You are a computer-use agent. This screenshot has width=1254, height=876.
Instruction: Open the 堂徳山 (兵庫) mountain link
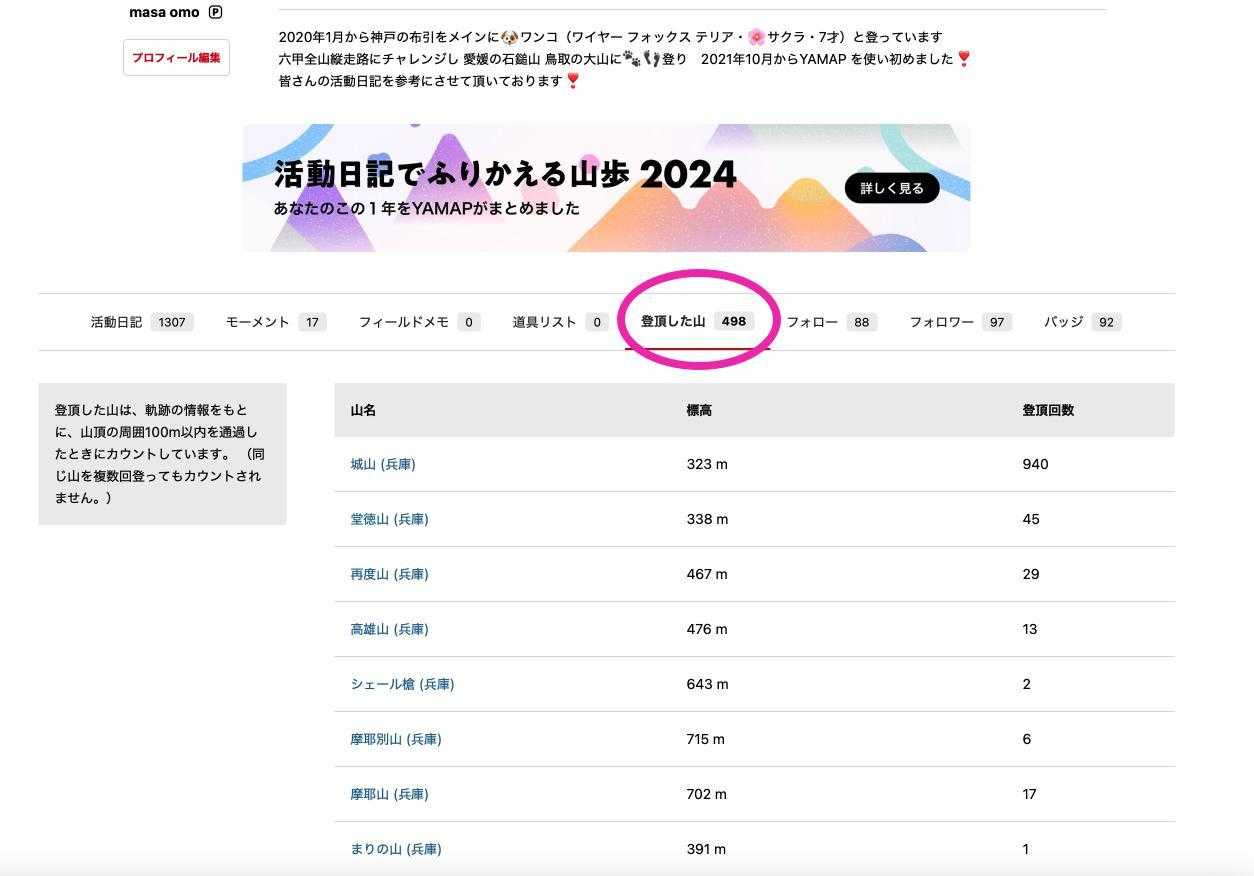pyautogui.click(x=389, y=519)
